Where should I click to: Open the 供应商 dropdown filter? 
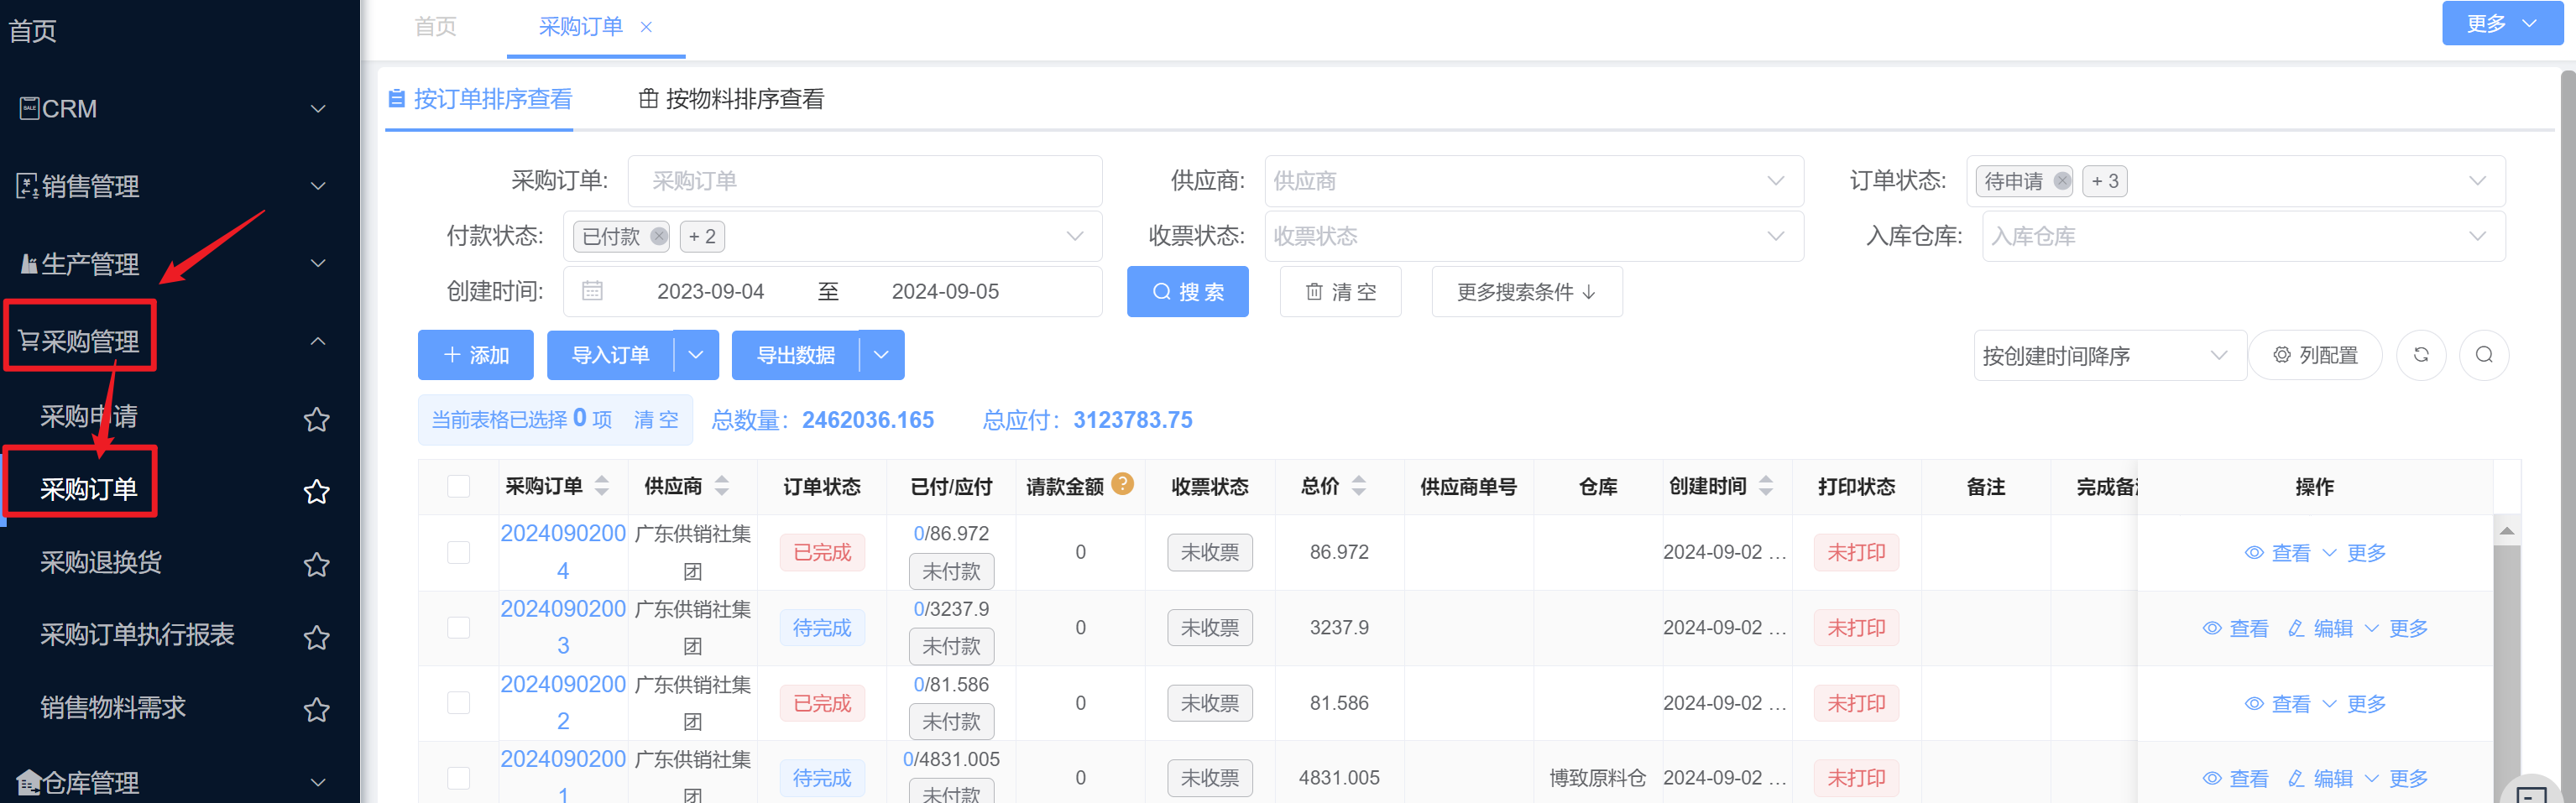click(1533, 181)
